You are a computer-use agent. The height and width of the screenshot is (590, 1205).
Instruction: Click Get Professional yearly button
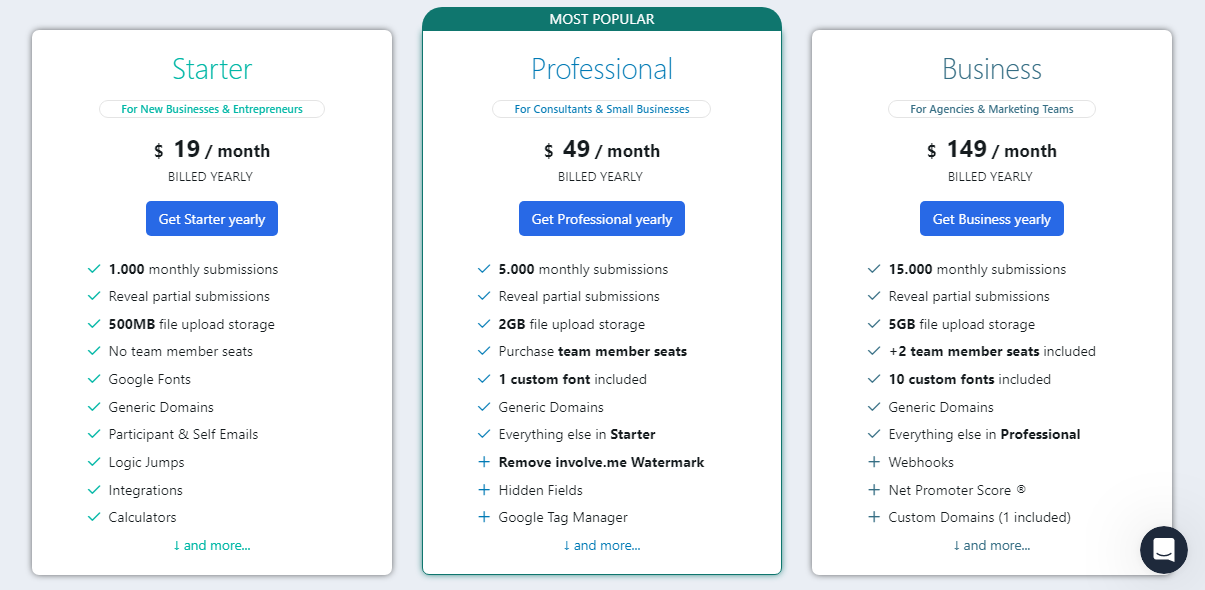[602, 219]
